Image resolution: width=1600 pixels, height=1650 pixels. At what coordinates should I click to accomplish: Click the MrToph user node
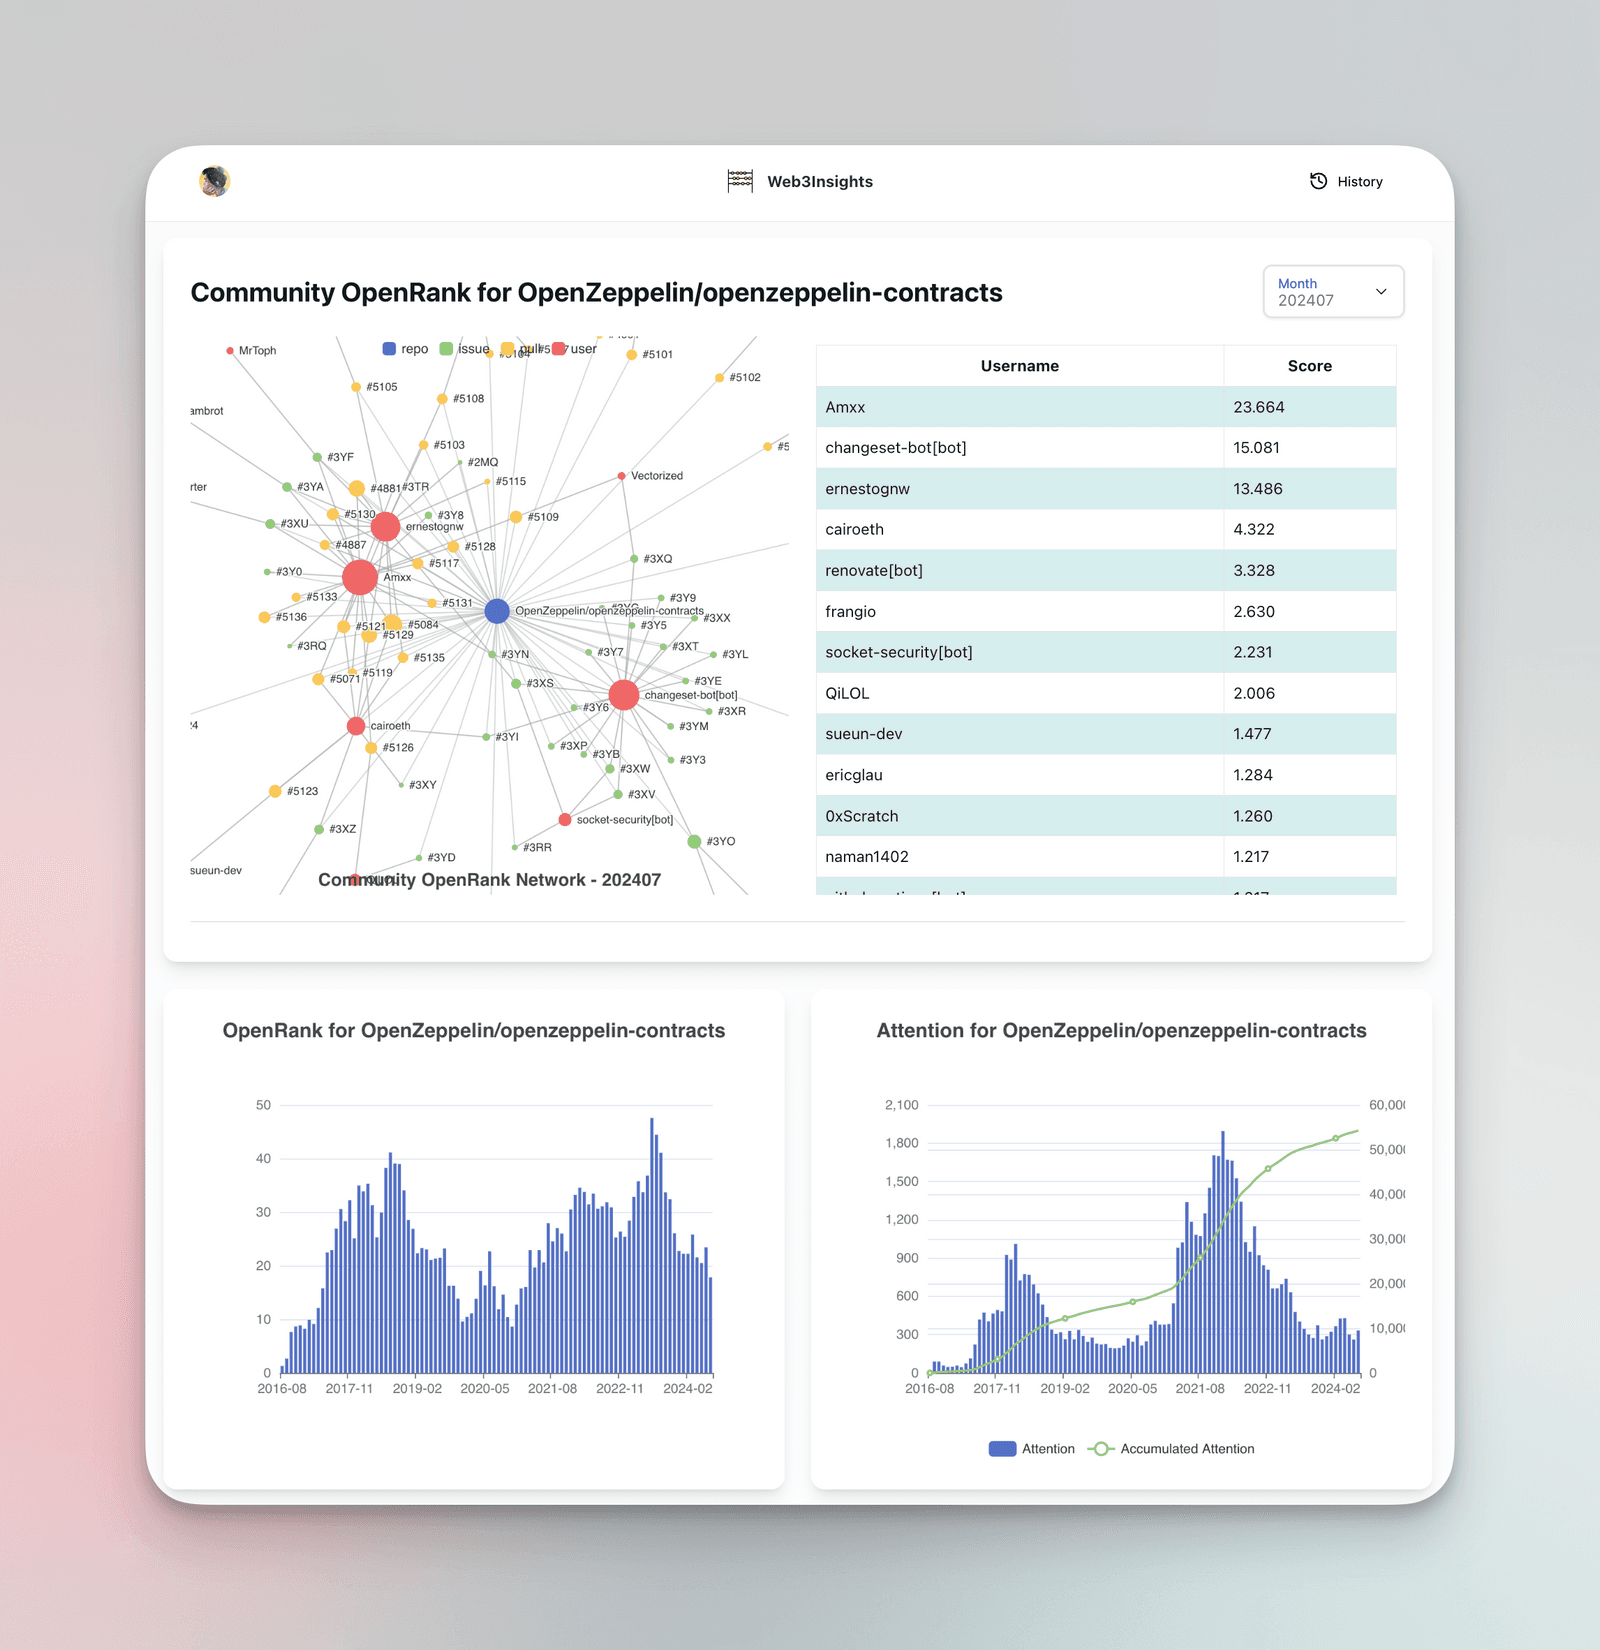[230, 351]
